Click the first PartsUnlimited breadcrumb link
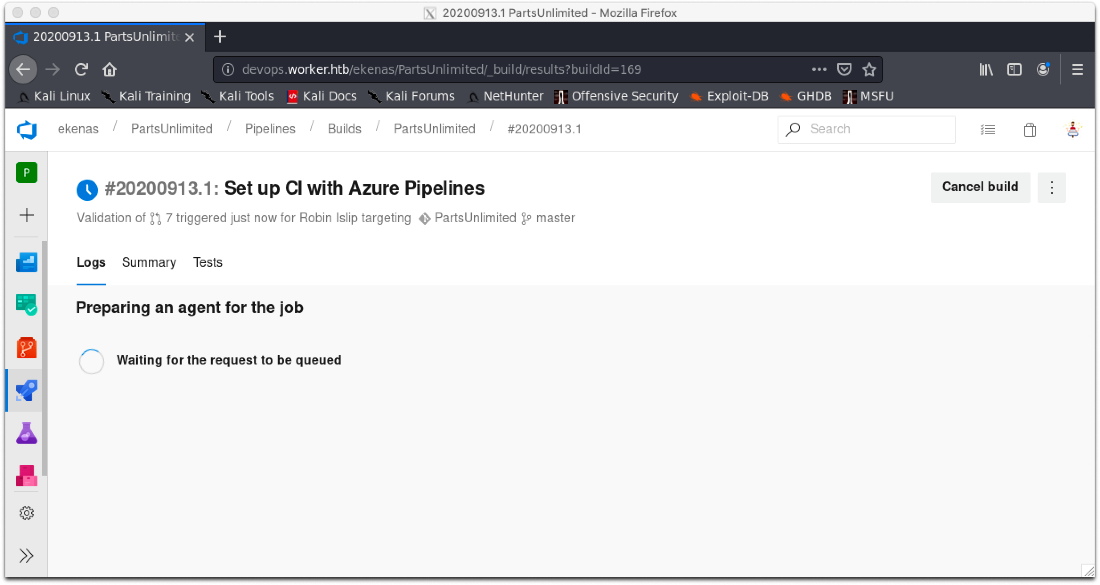This screenshot has width=1100, height=585. click(x=172, y=129)
